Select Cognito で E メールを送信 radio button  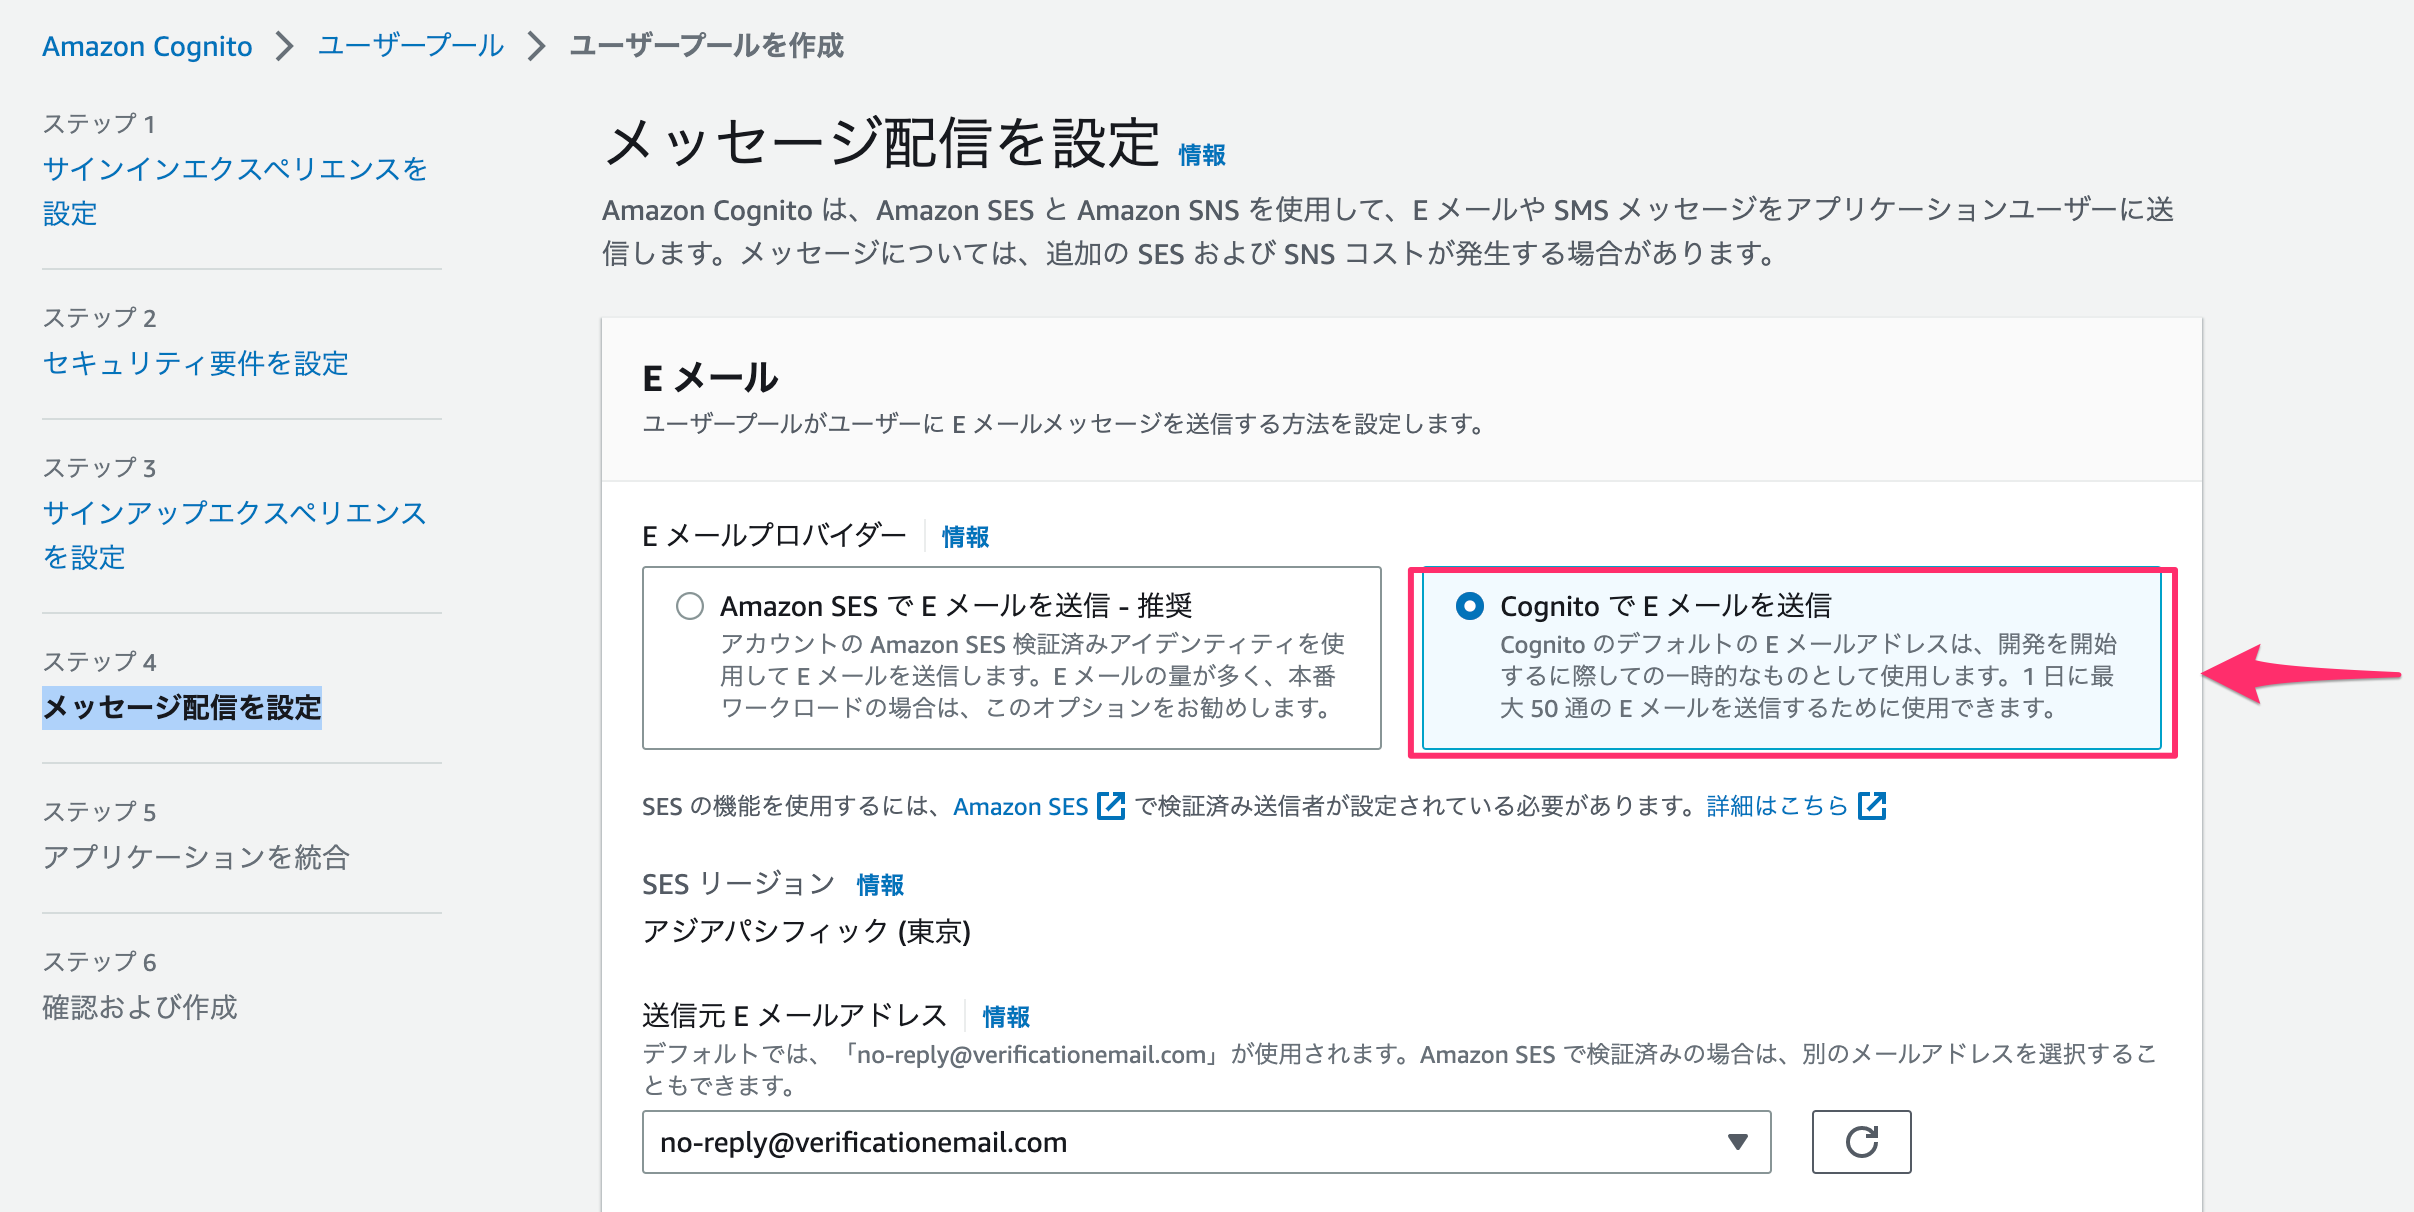point(1470,606)
